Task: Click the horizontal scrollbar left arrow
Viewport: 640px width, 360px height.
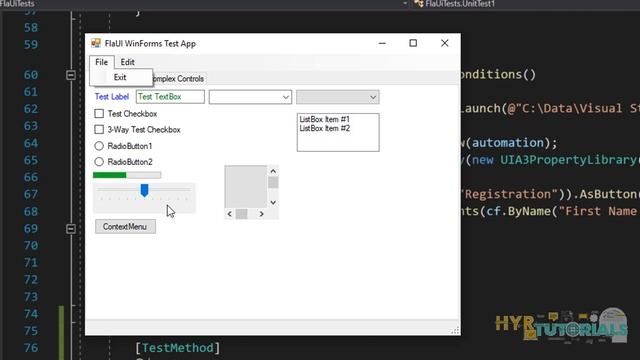Action: (x=229, y=214)
